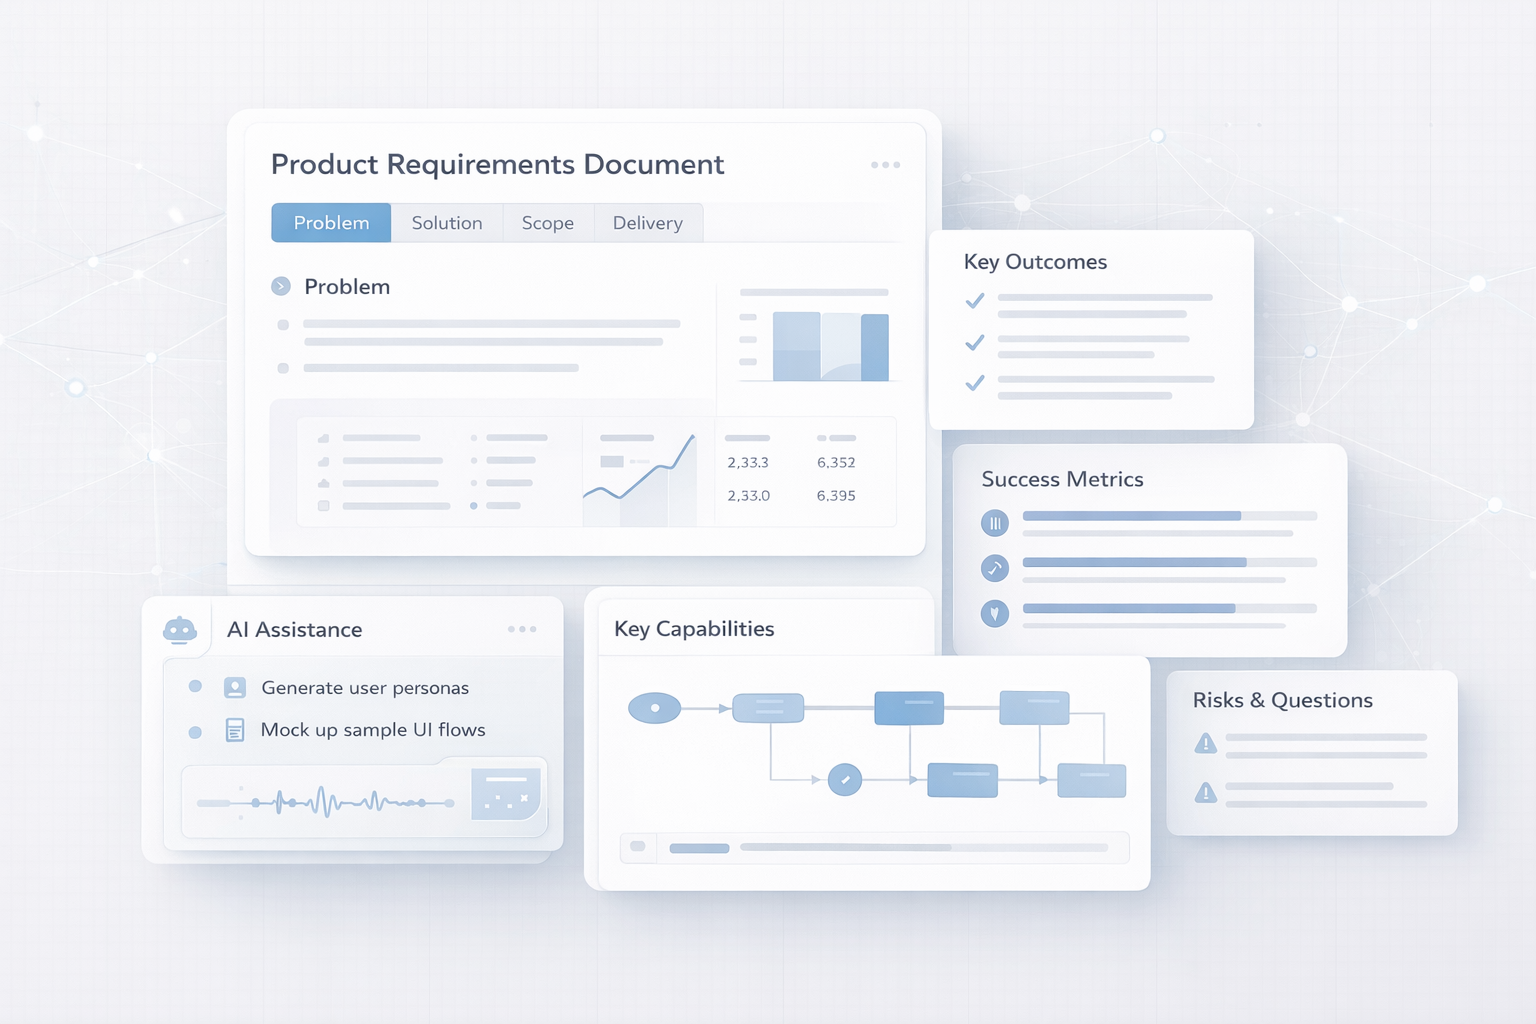Click the Generate user personas action
The width and height of the screenshot is (1536, 1024).
[x=366, y=687]
